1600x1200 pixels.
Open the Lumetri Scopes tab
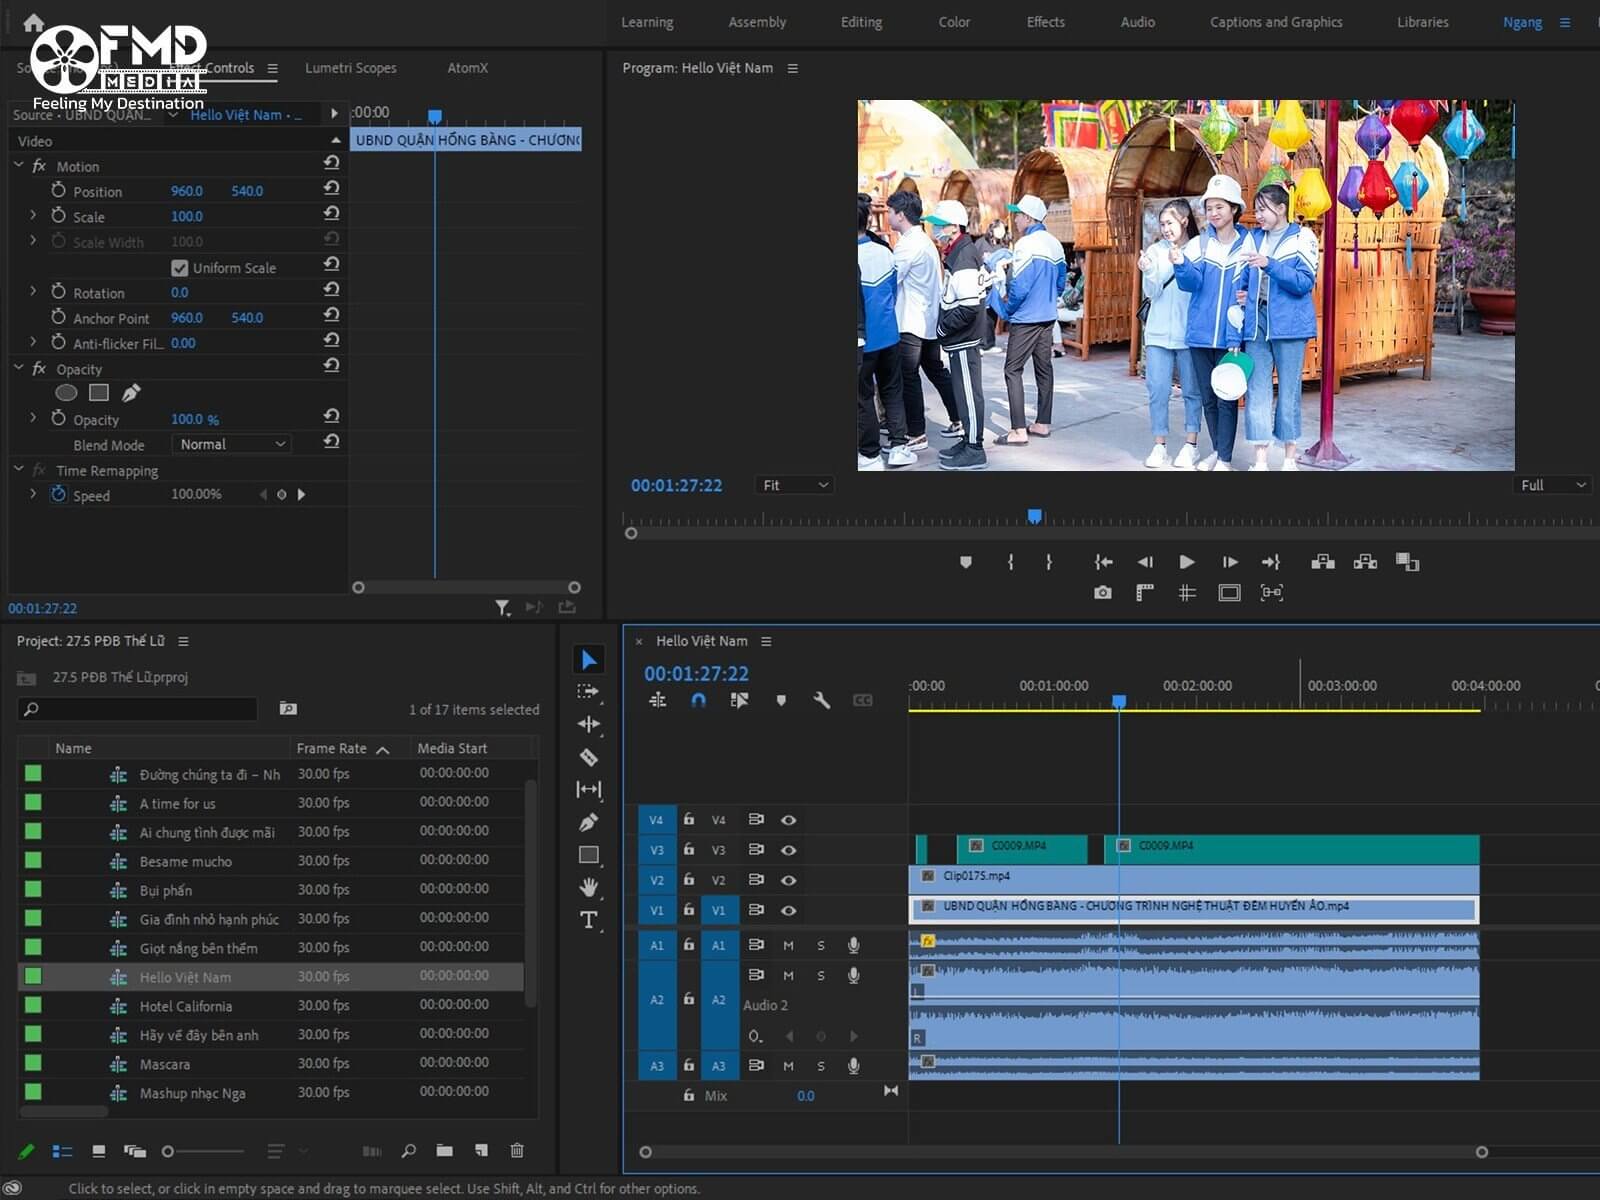(x=350, y=68)
